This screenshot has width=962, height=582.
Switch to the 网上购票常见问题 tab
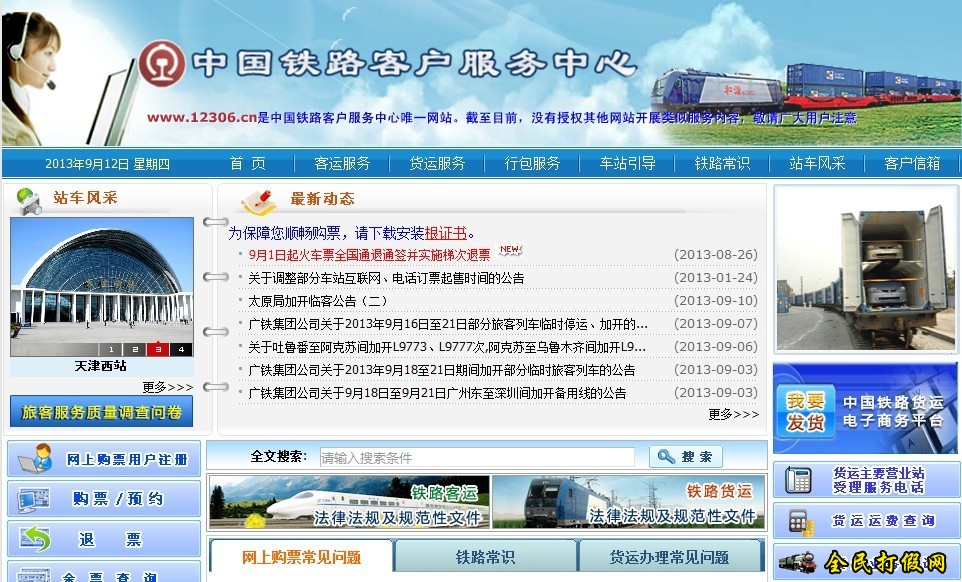(x=301, y=557)
